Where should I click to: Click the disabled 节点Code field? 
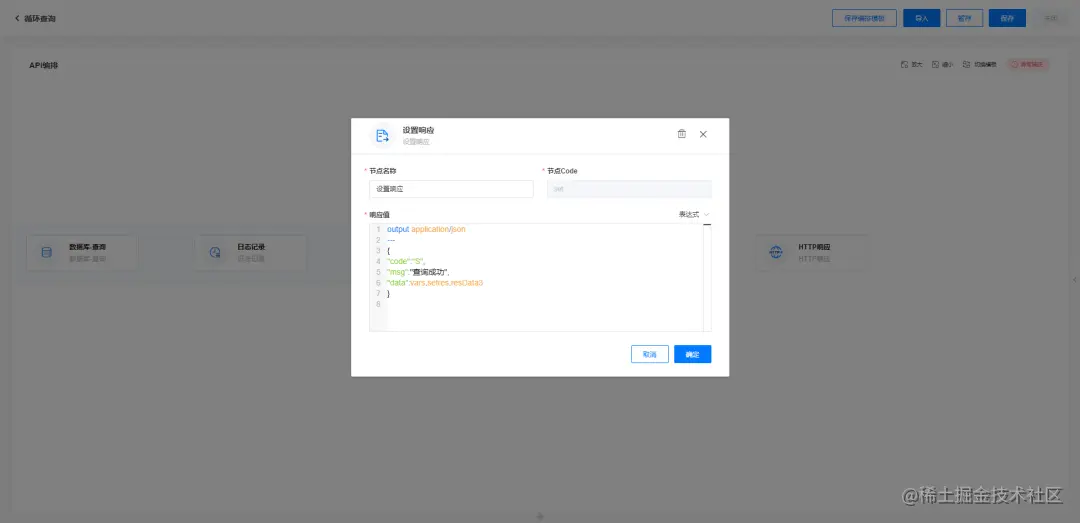tap(629, 189)
